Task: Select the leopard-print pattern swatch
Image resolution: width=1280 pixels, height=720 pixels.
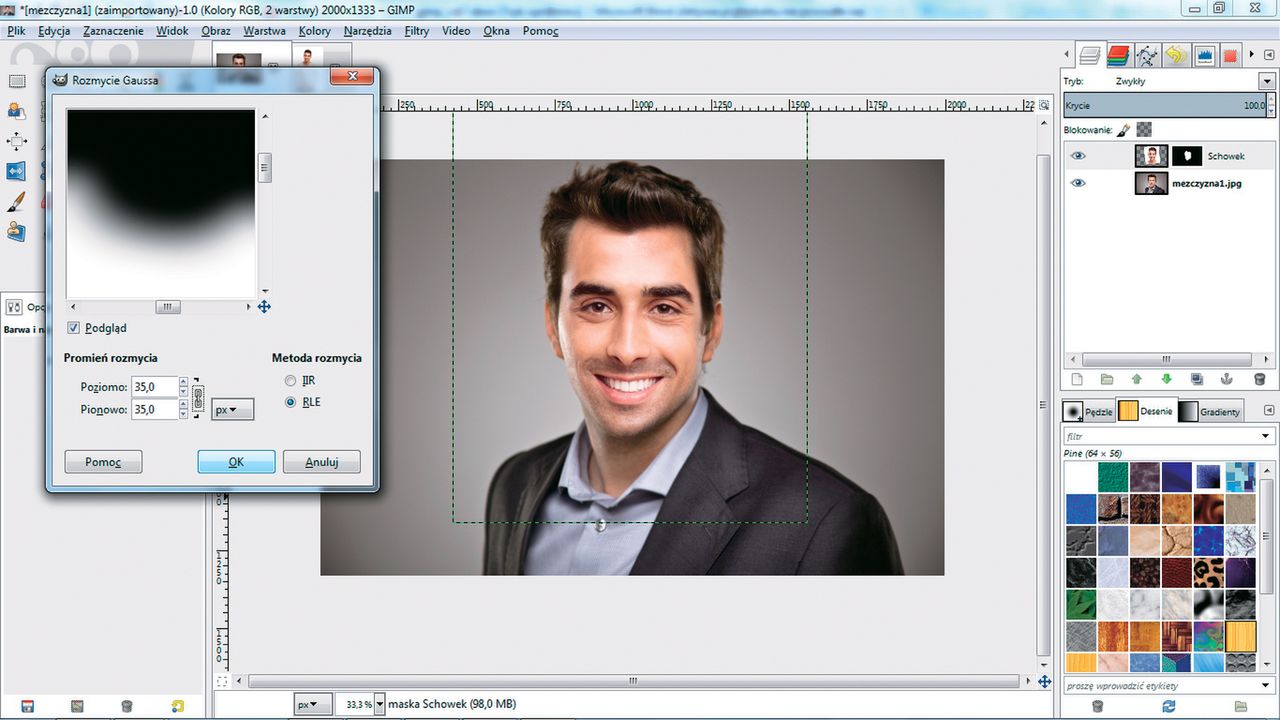Action: 1209,573
